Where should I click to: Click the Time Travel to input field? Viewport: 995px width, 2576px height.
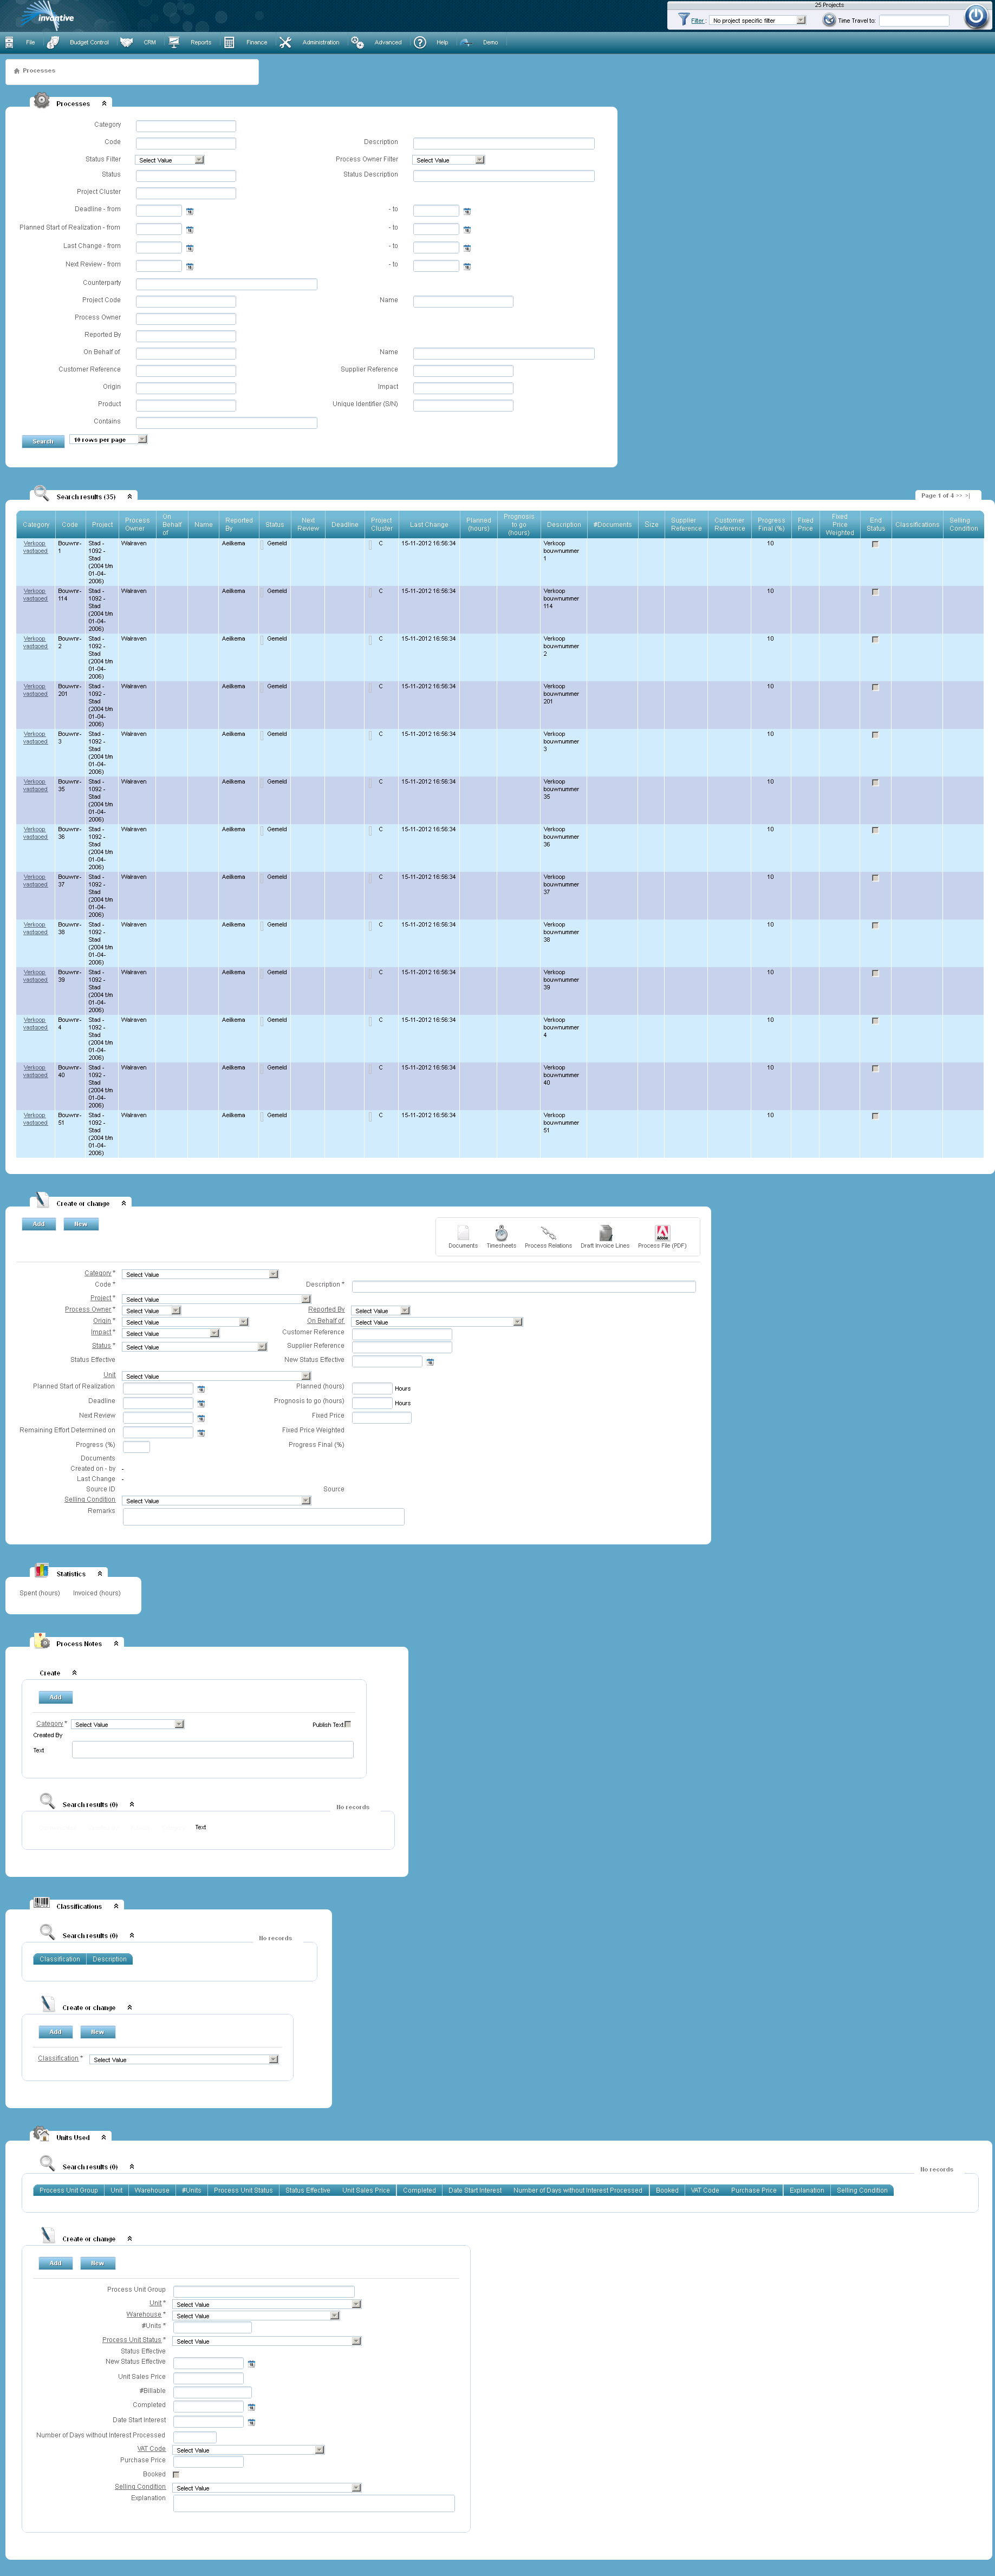tap(914, 20)
